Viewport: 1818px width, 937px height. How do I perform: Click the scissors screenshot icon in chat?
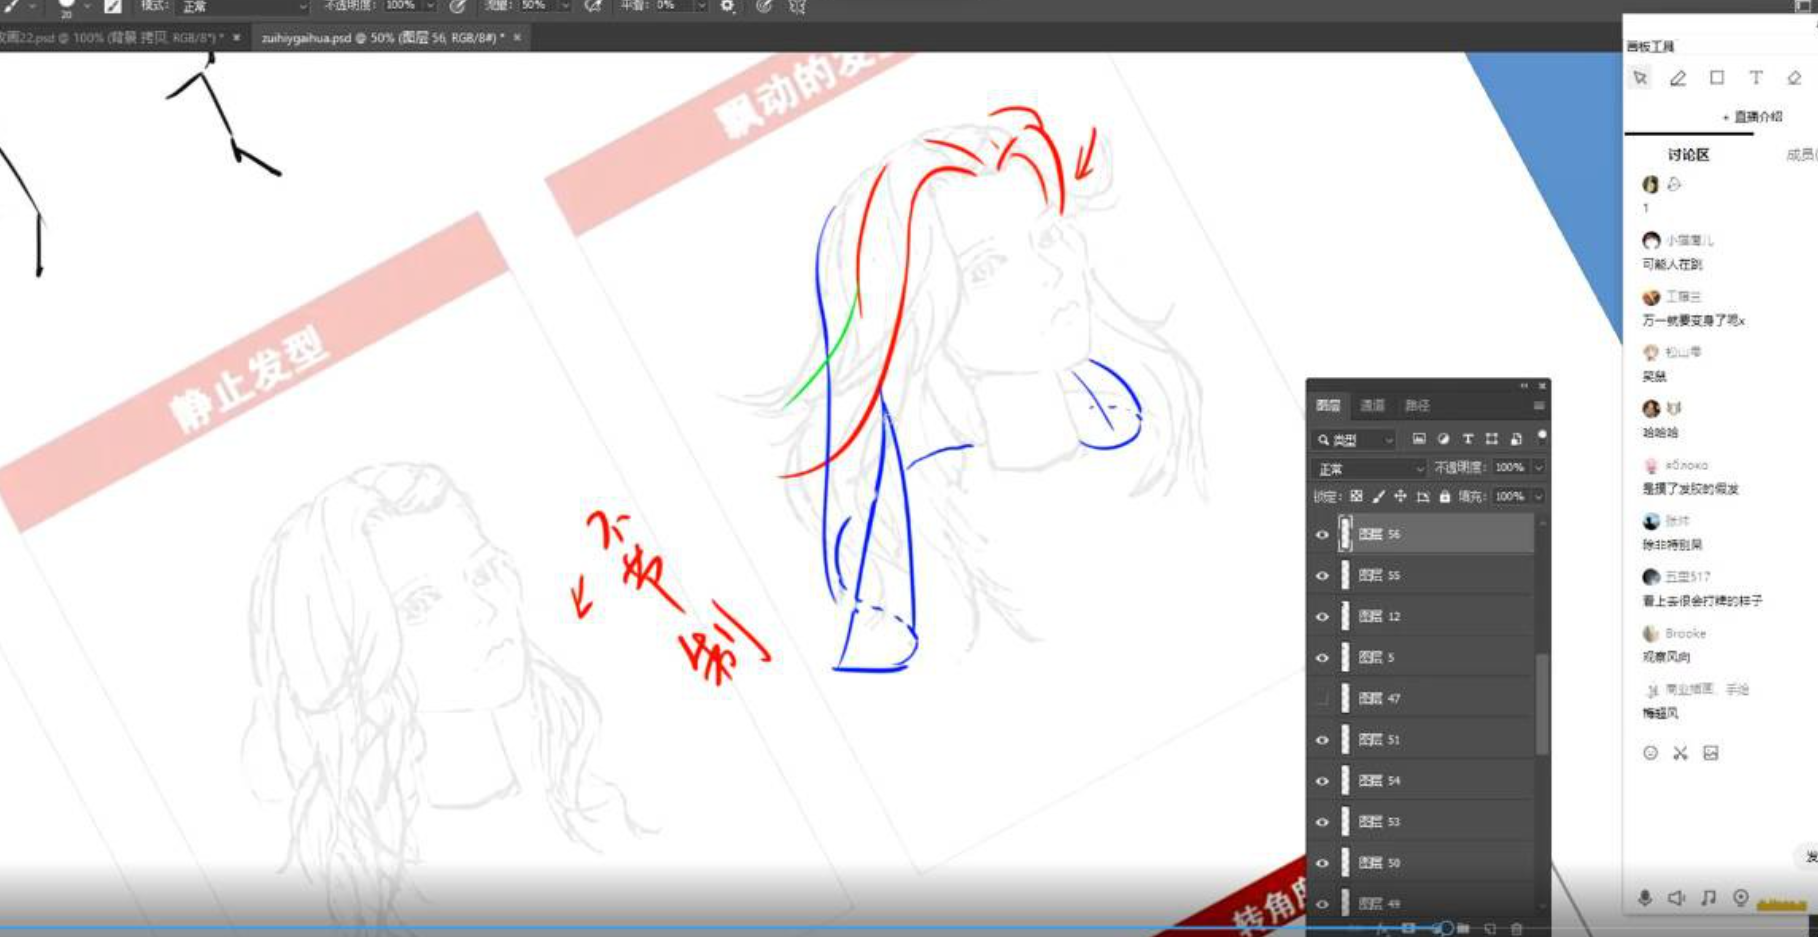point(1680,753)
